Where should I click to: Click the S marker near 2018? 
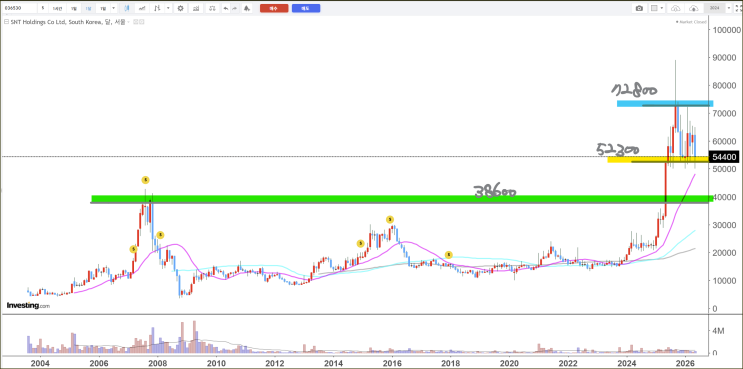448,255
